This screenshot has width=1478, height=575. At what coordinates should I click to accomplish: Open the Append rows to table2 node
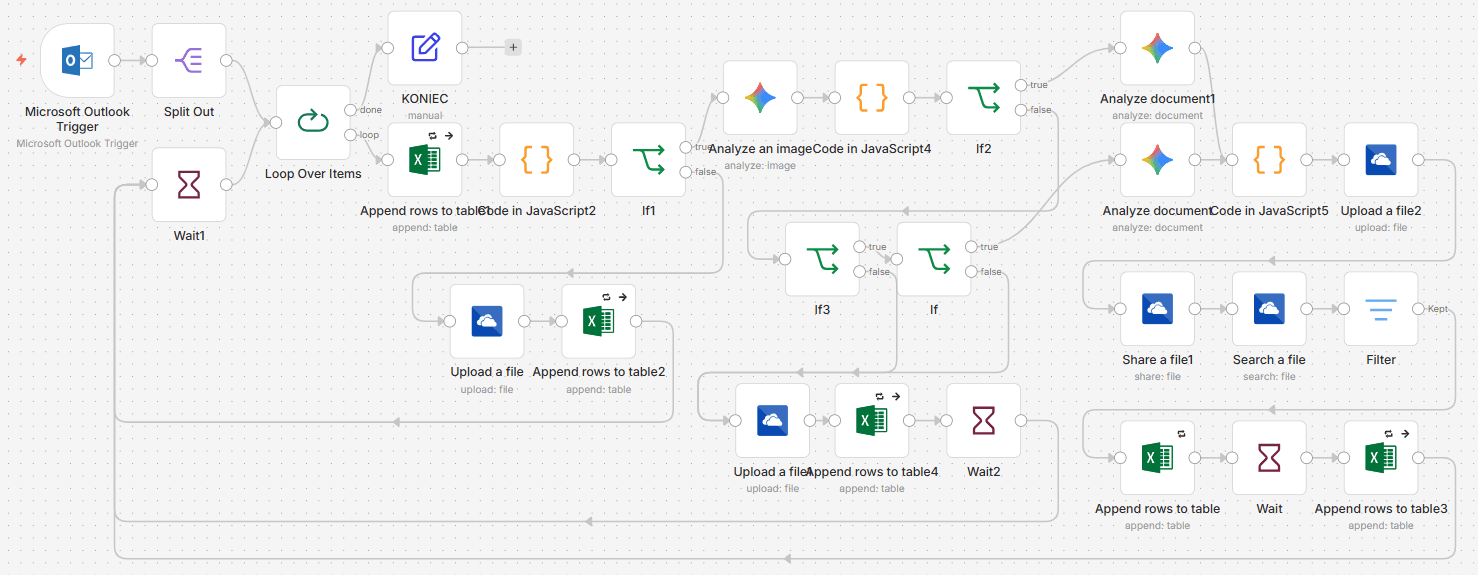[599, 321]
